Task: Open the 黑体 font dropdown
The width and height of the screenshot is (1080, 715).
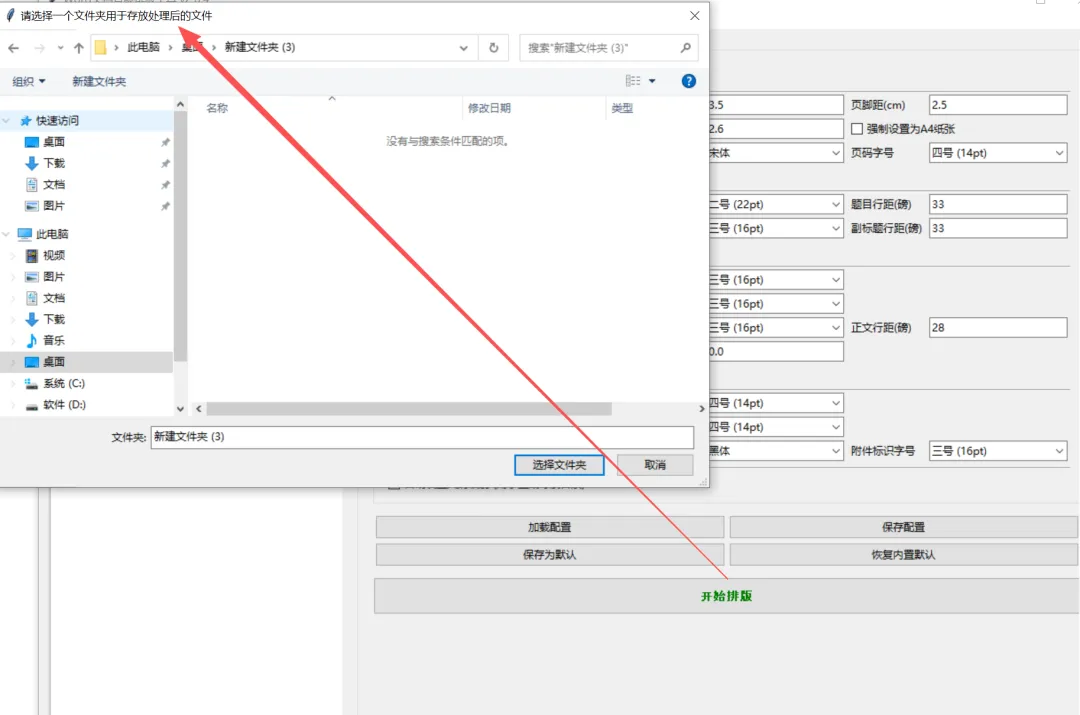Action: click(x=776, y=451)
